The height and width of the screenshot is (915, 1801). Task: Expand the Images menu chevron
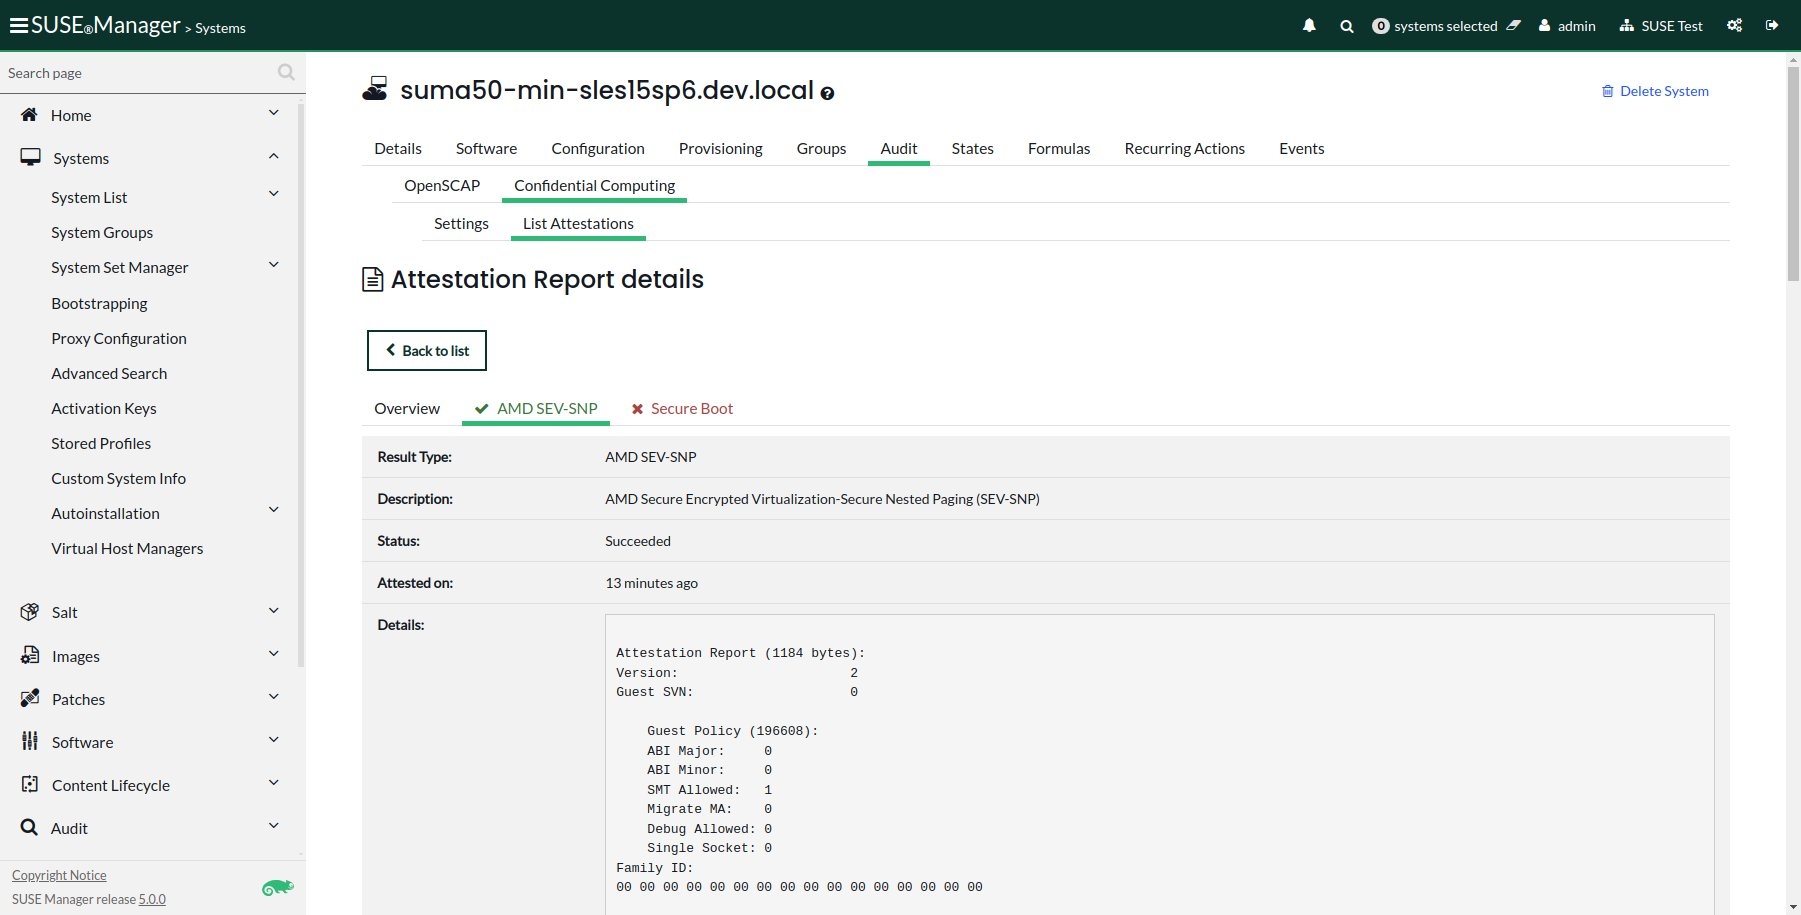(274, 653)
